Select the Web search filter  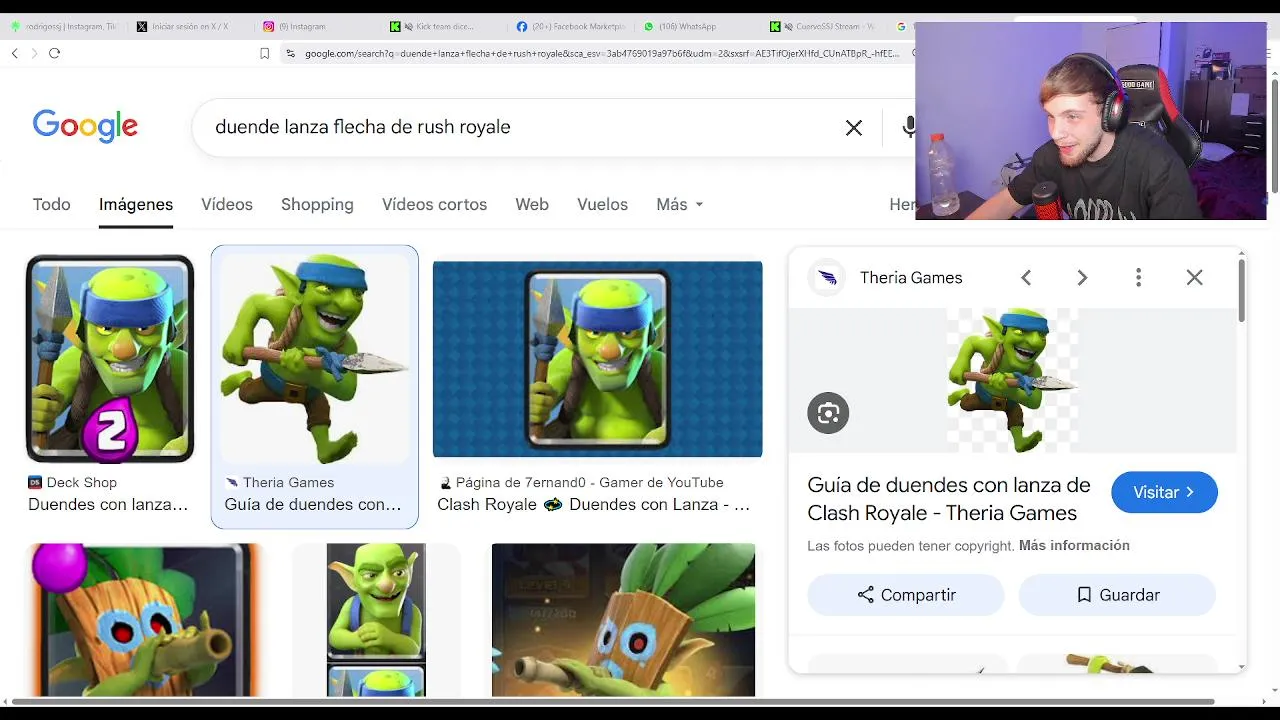(532, 204)
